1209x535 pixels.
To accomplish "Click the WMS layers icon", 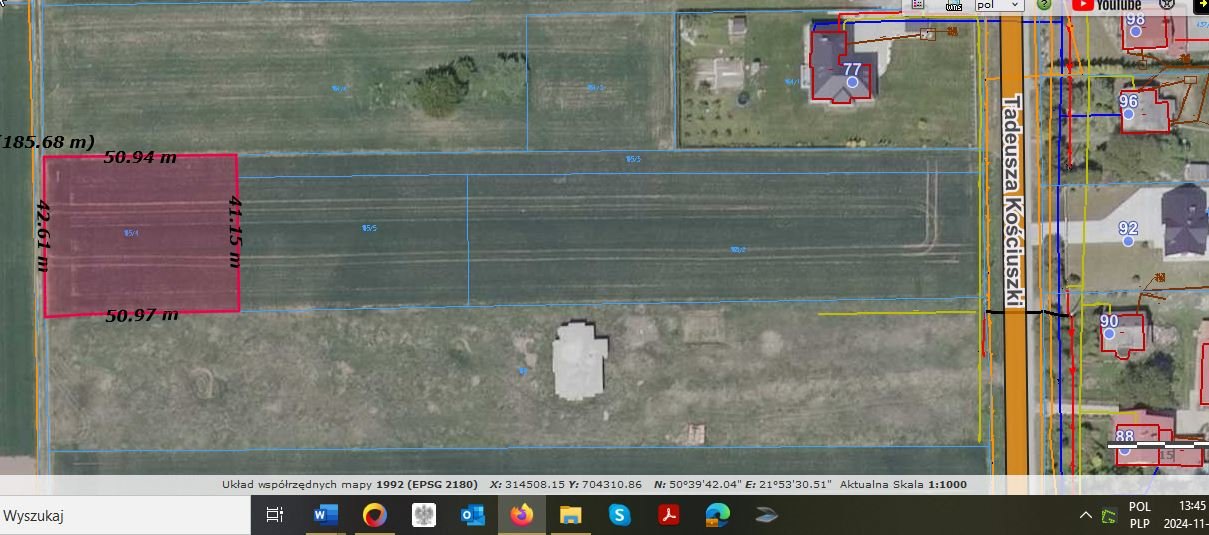I will coord(954,5).
